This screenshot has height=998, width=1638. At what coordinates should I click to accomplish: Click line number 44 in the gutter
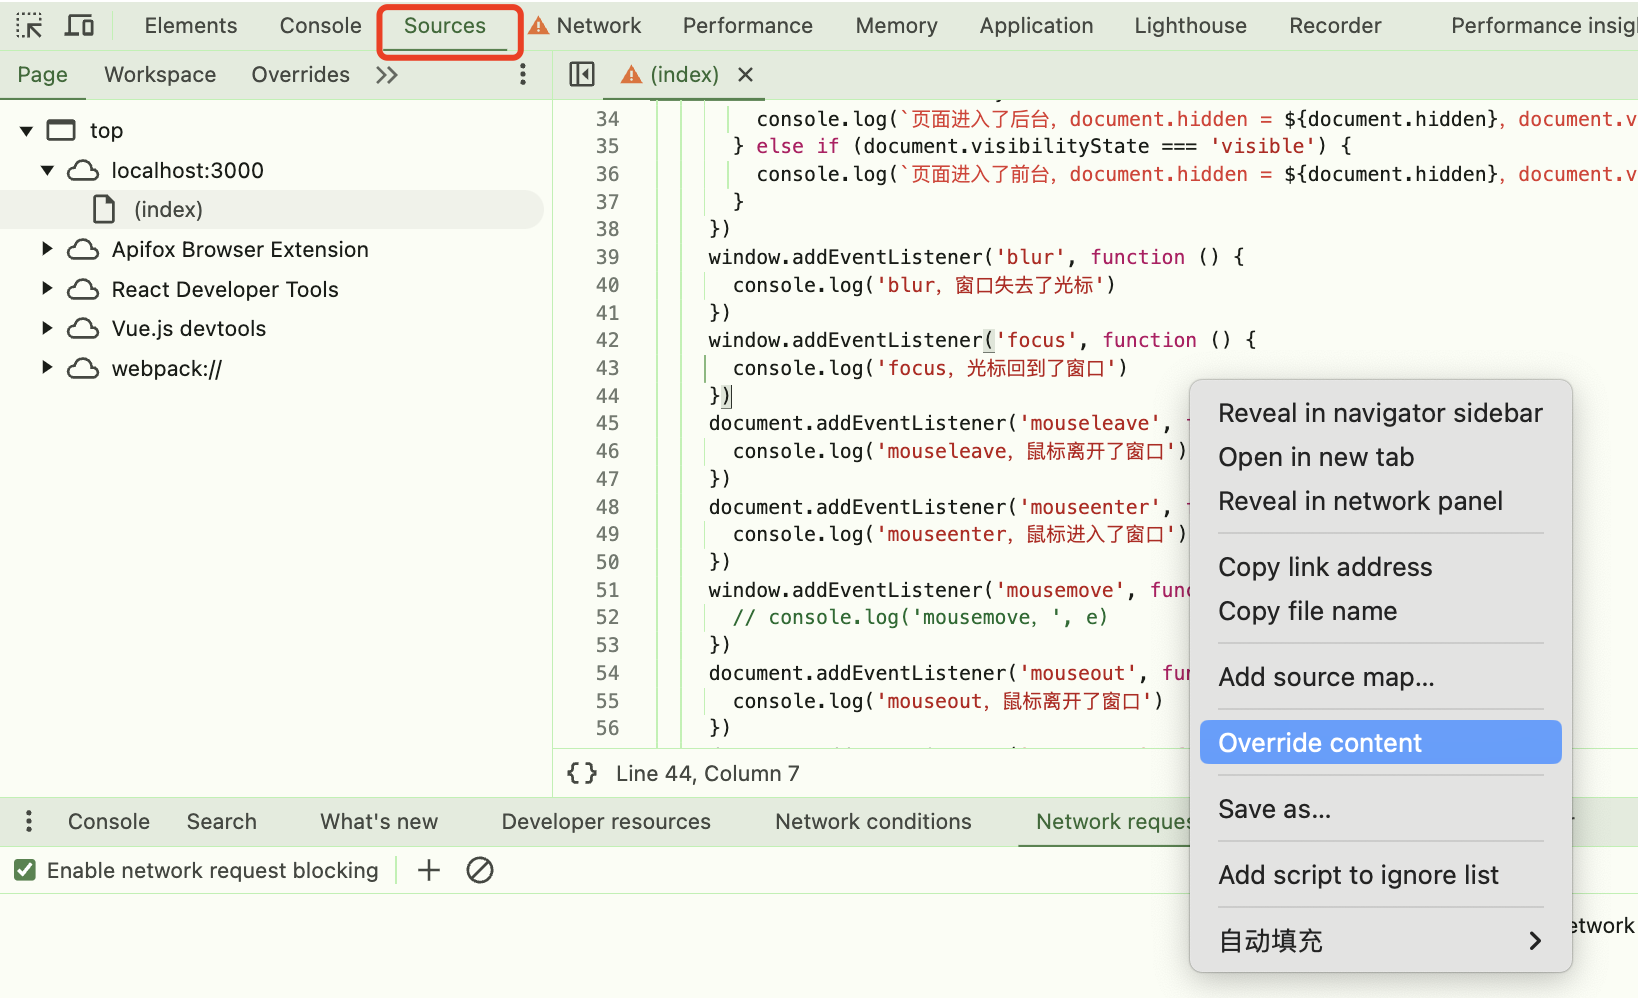pyautogui.click(x=608, y=396)
